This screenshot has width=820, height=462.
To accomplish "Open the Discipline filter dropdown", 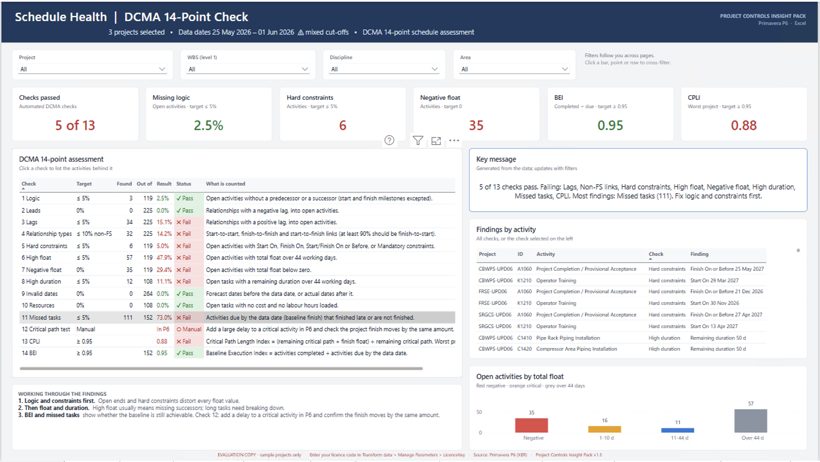I will [384, 69].
